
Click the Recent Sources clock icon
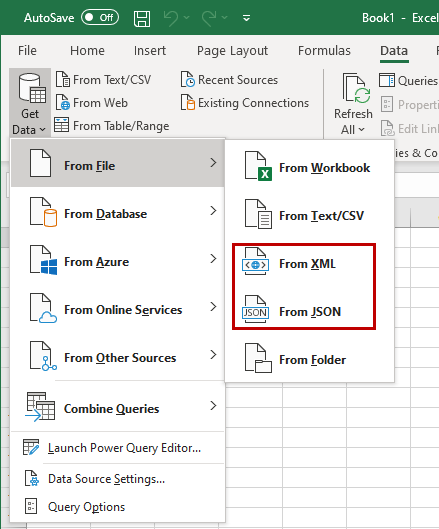click(188, 79)
